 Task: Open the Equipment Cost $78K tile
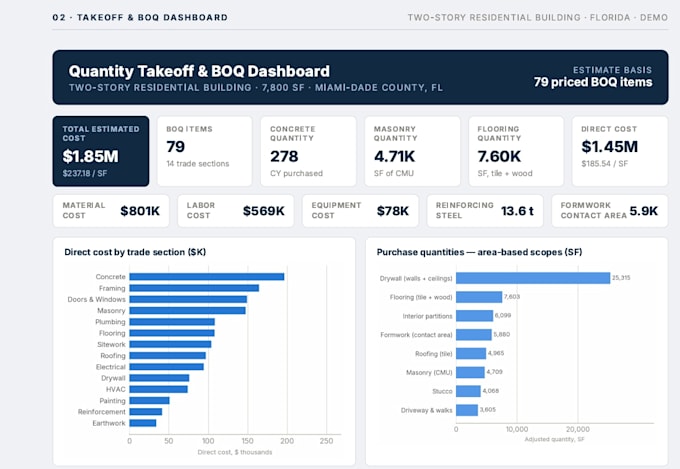(360, 211)
